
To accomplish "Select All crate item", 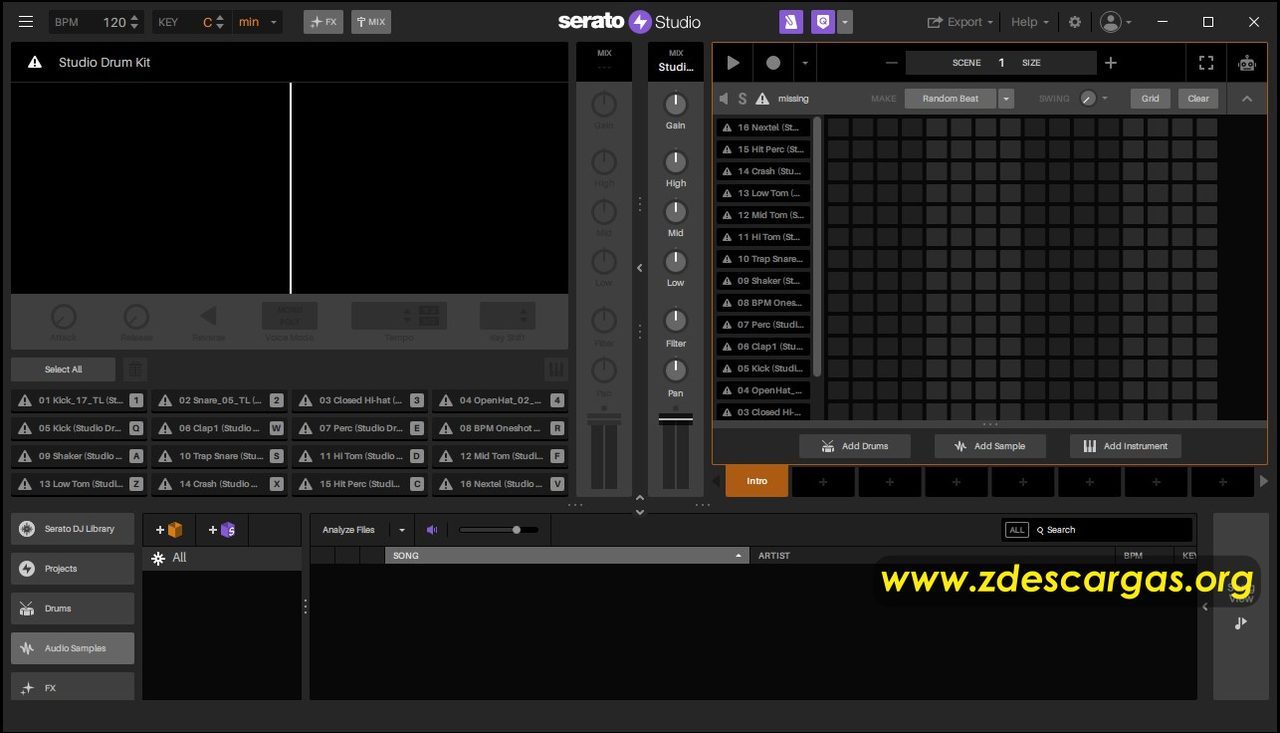I will pos(222,558).
